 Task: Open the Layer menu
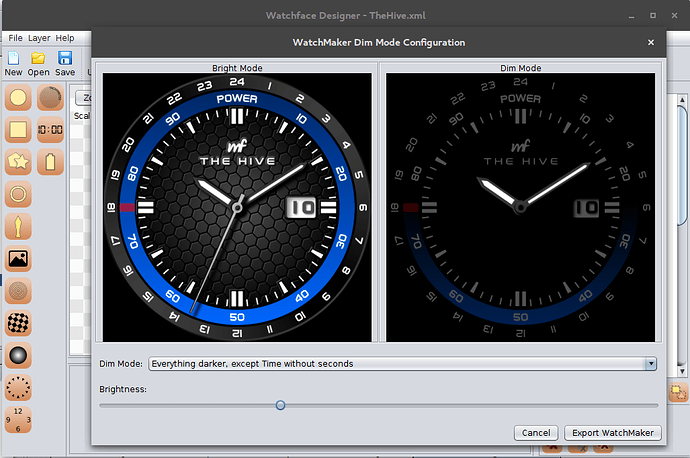pos(39,38)
